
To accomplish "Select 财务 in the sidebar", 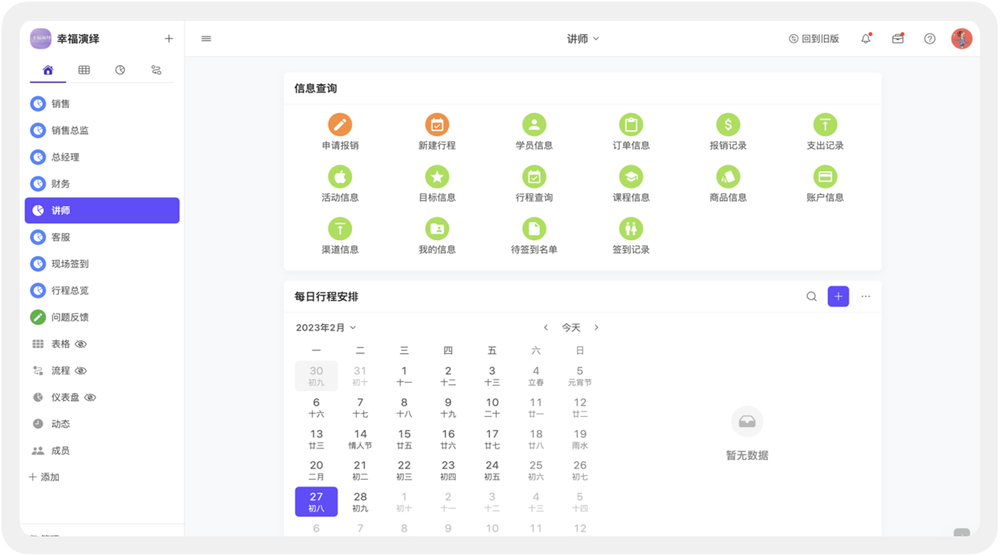I will (x=61, y=184).
